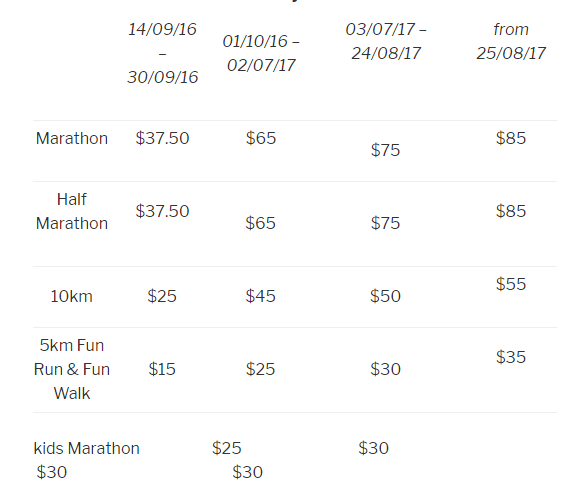This screenshot has height=486, width=576.
Task: Click the kids Marathon label
Action: (87, 449)
